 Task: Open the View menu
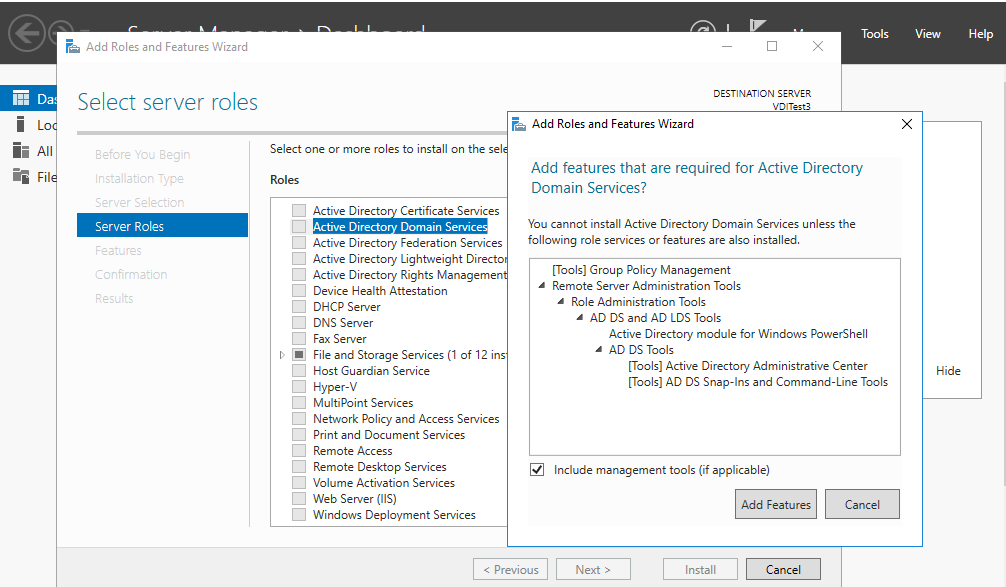[927, 34]
